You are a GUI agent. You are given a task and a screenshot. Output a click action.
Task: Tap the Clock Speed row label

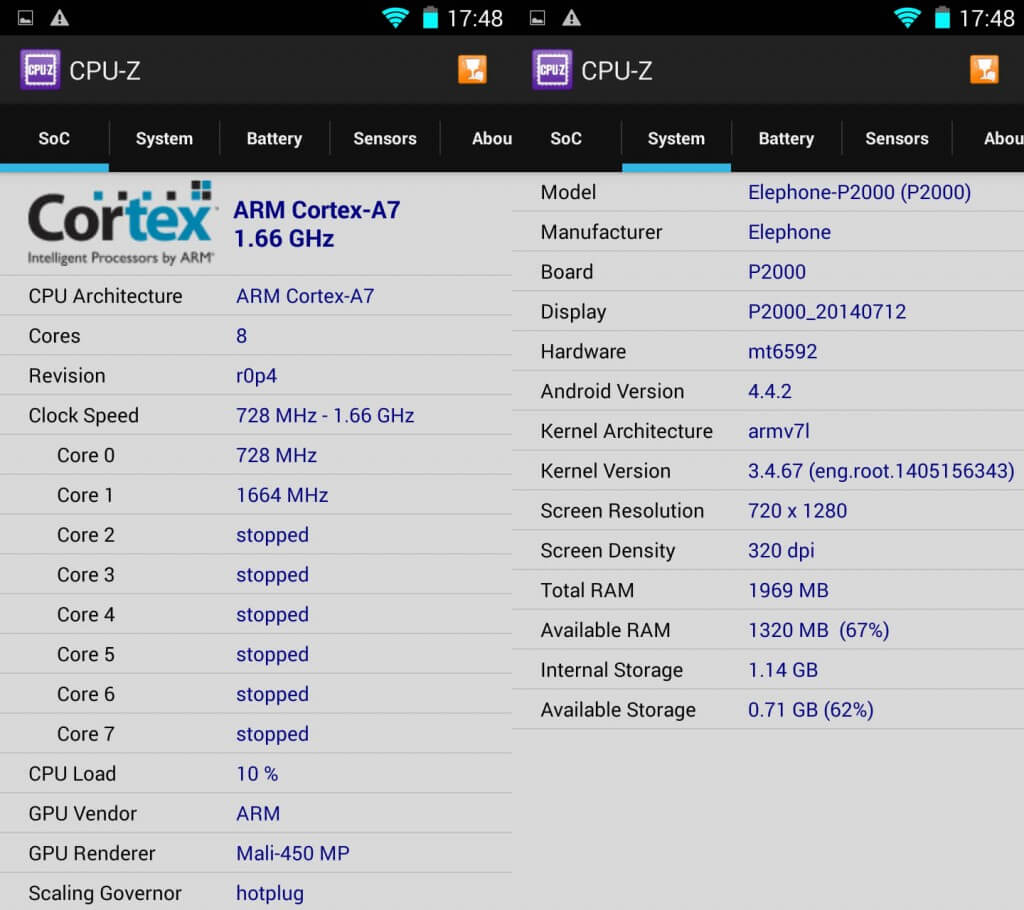(x=84, y=415)
